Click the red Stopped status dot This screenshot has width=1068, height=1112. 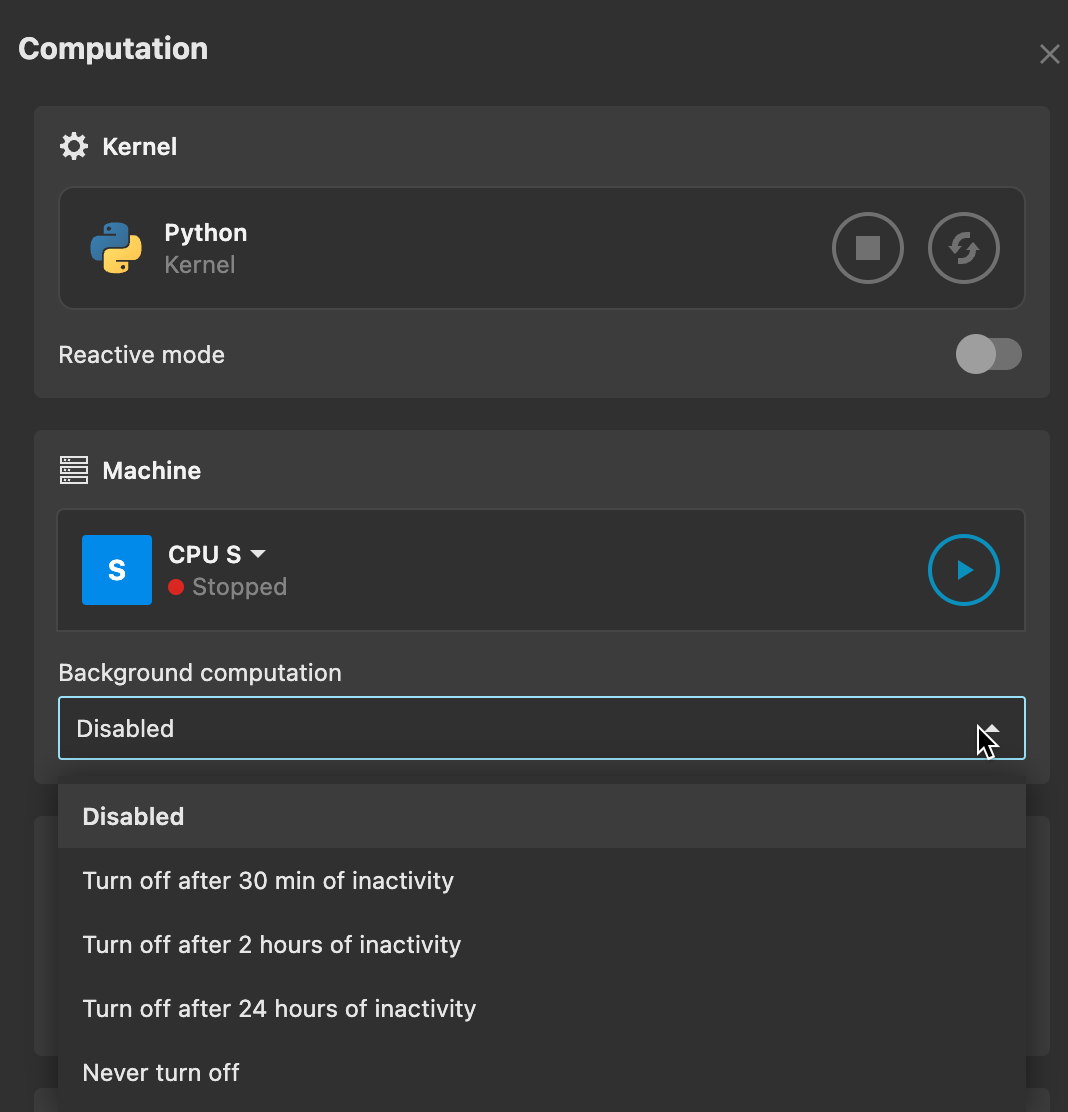coord(177,588)
